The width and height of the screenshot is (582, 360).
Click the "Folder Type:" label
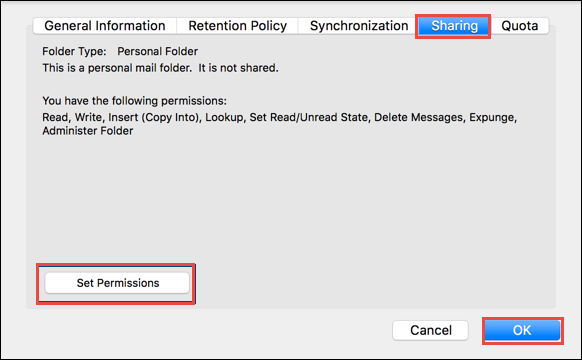(74, 51)
